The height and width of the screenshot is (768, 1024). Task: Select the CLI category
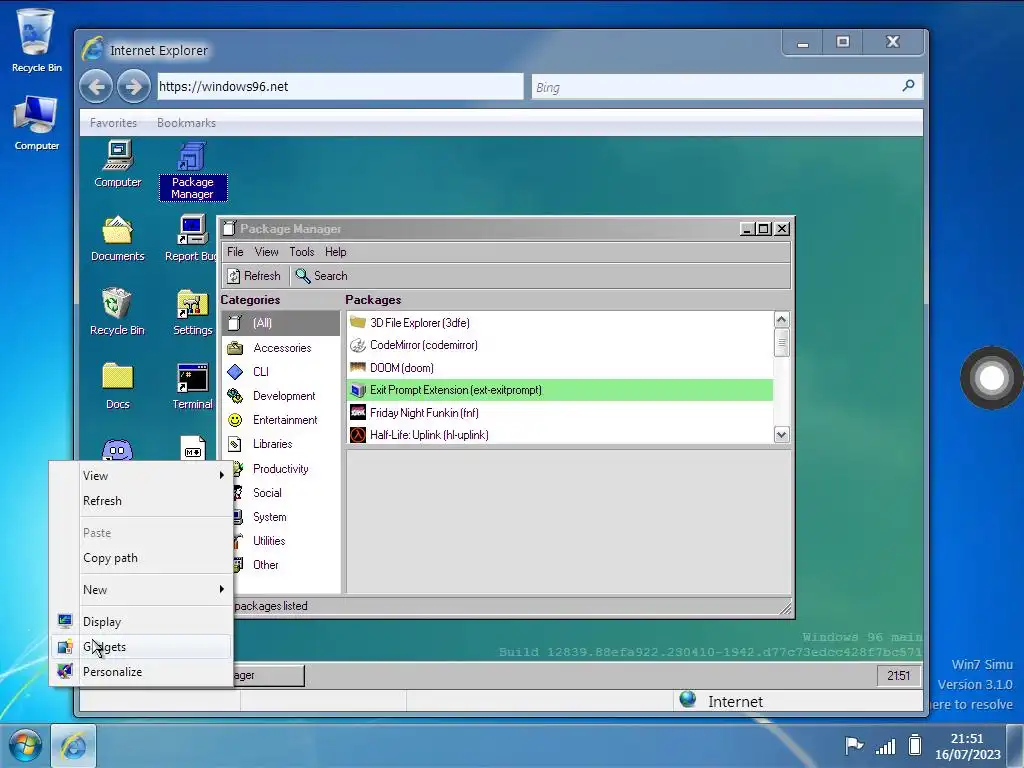[x=281, y=372]
